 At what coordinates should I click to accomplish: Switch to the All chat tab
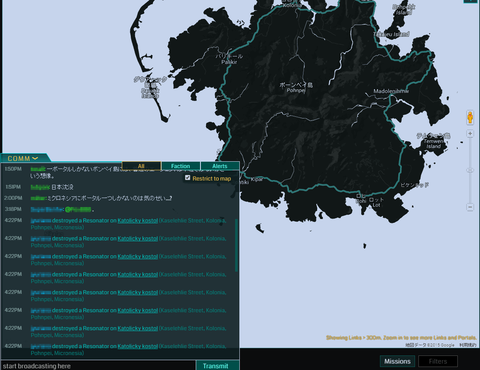141,166
